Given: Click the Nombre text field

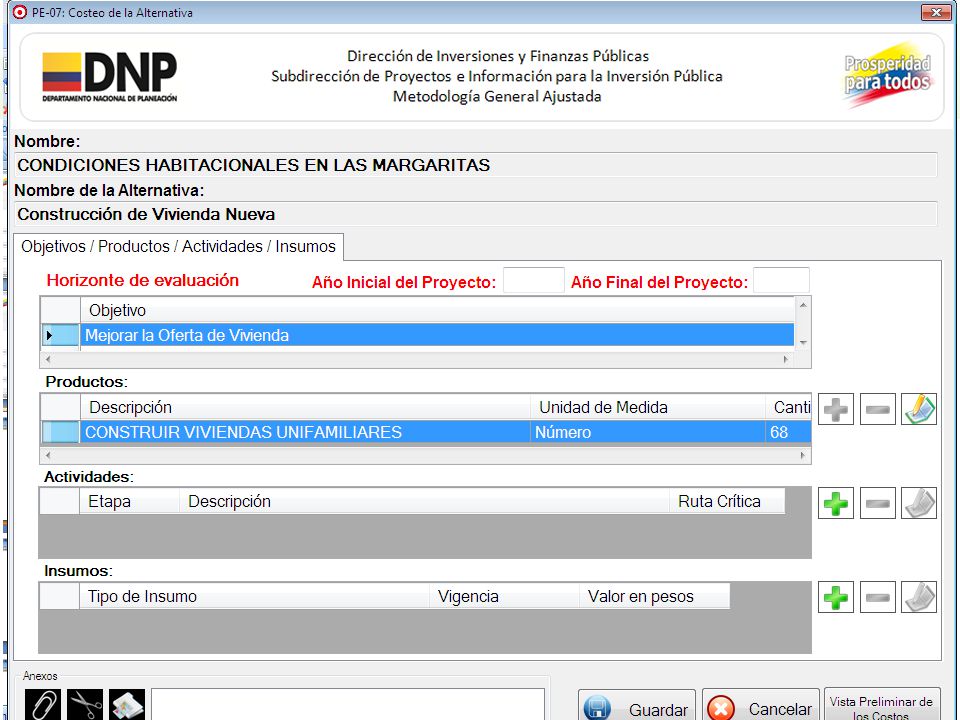Looking at the screenshot, I should tap(476, 165).
